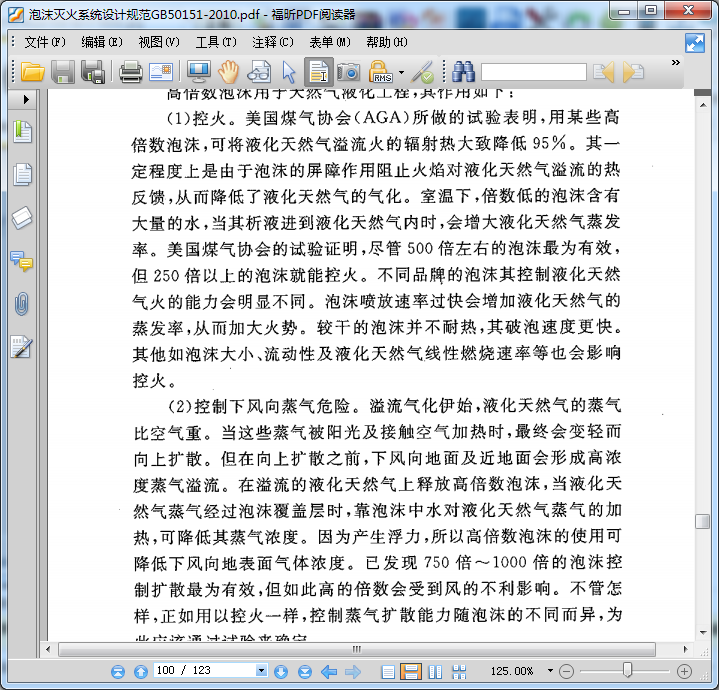Go back to previous view

(329, 672)
